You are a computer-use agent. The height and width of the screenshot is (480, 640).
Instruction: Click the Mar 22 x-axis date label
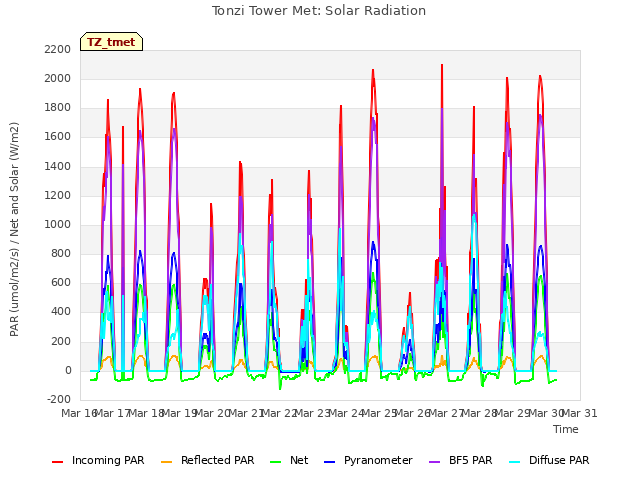click(x=279, y=413)
